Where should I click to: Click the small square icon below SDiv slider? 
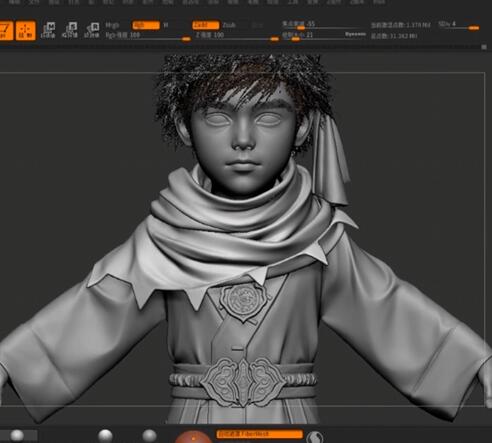[x=484, y=47]
